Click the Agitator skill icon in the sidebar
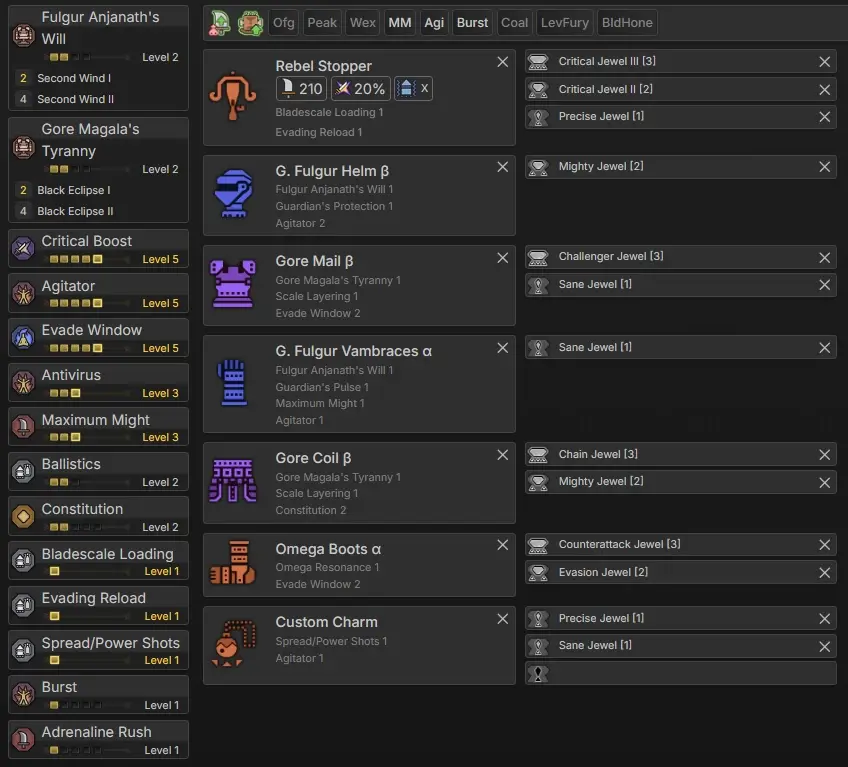This screenshot has width=848, height=767. click(x=25, y=293)
